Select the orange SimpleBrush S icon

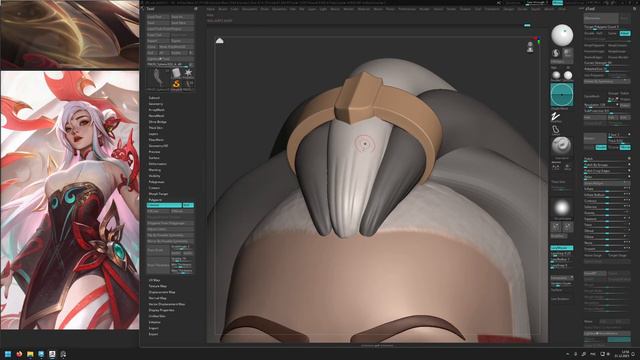176,84
